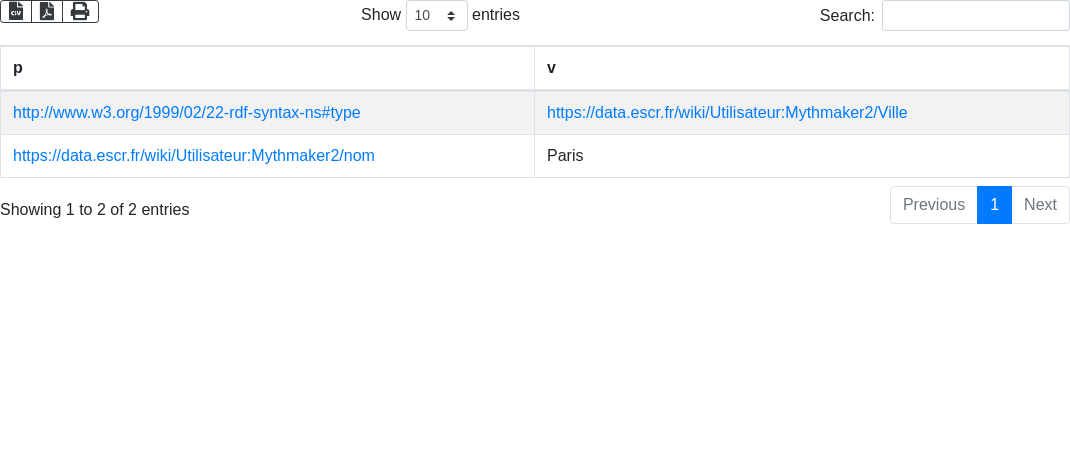The image size is (1070, 450).
Task: Export the table as CSV
Action: [x=16, y=11]
